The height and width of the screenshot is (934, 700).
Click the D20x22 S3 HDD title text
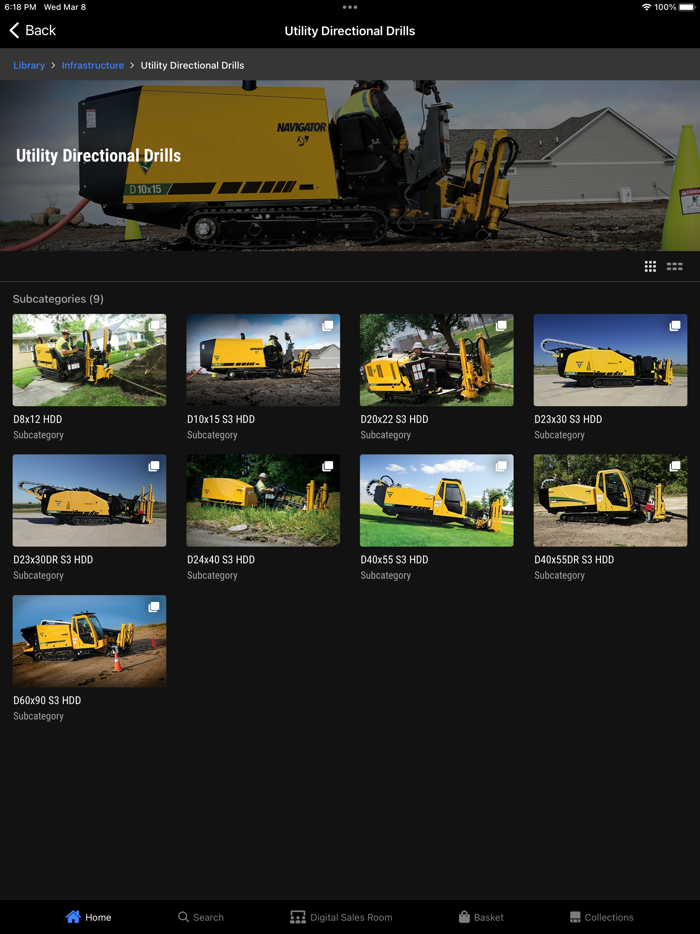point(394,419)
